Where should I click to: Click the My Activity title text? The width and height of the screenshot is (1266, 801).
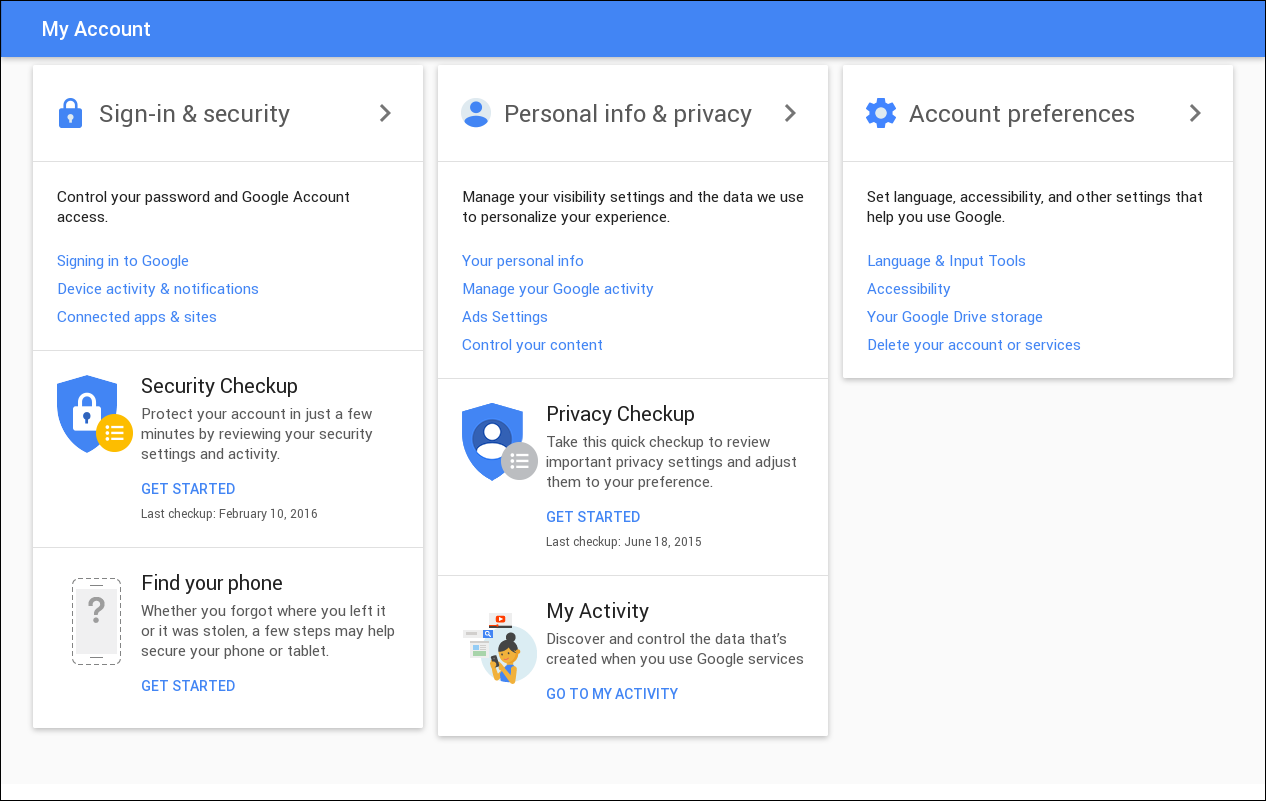pos(598,611)
